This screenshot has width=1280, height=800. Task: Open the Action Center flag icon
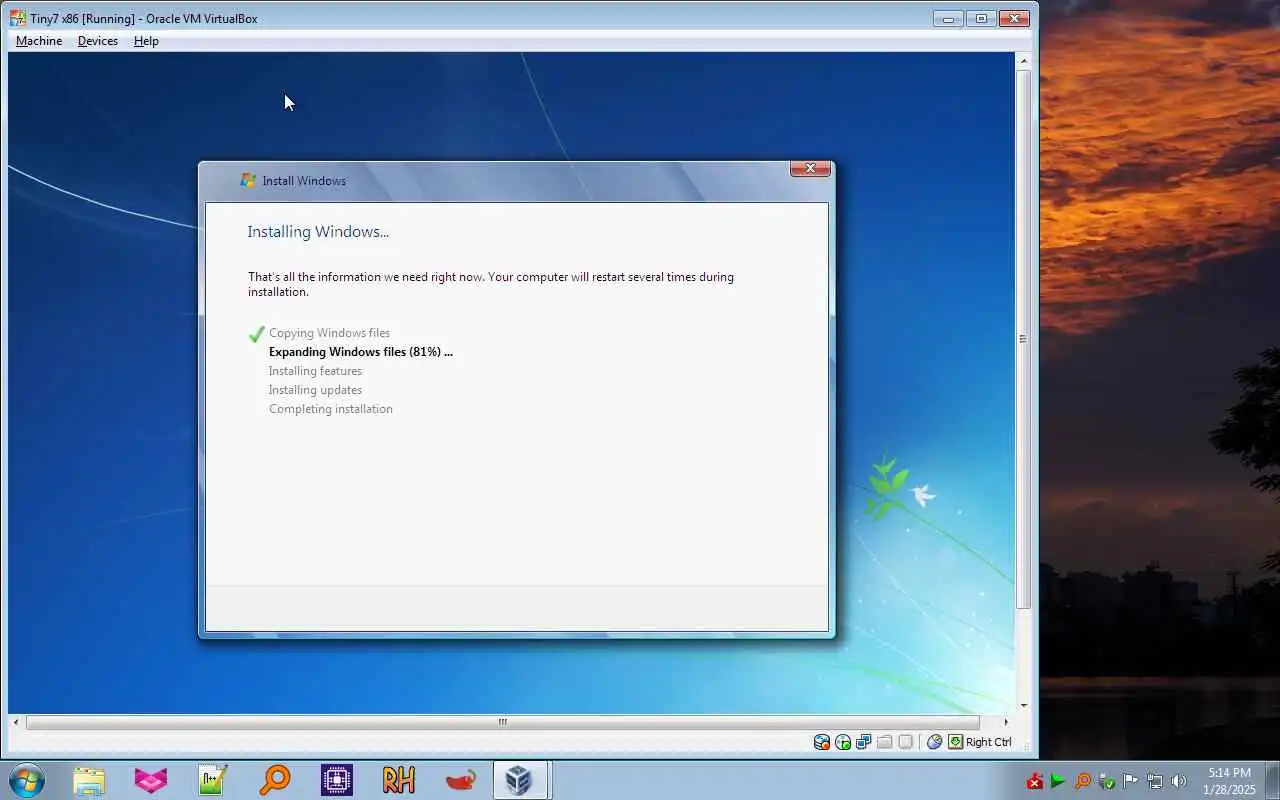1130,782
